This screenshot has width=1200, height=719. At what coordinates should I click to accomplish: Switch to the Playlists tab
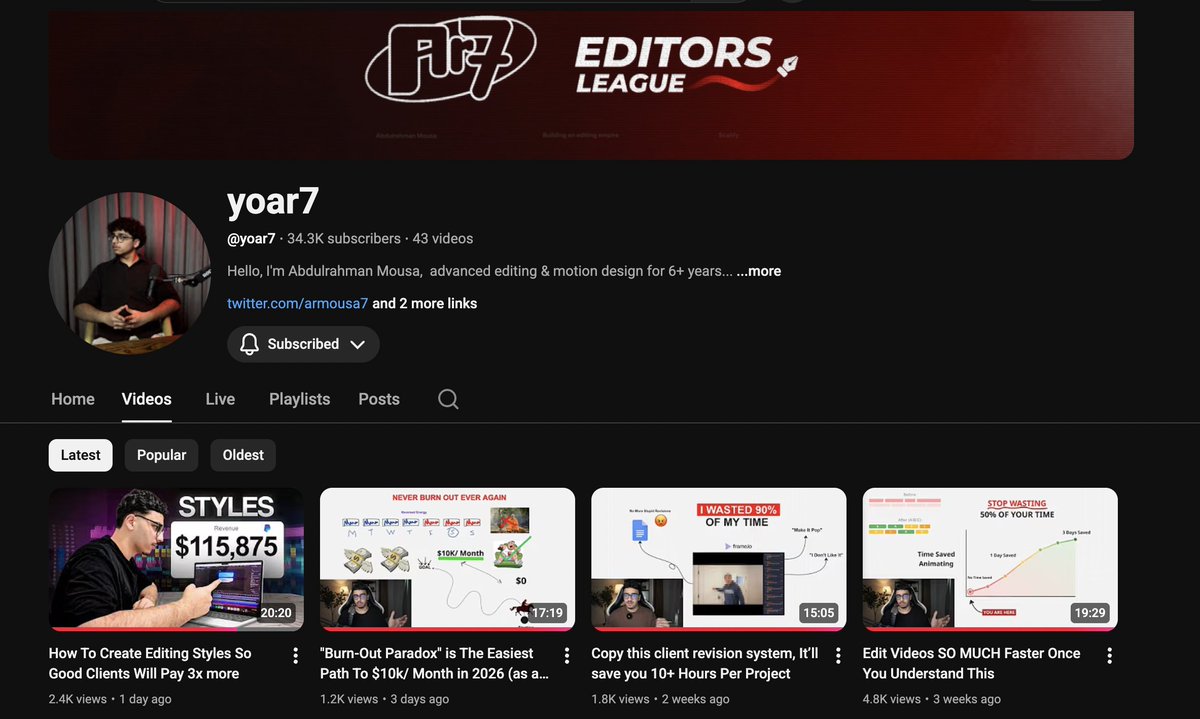pyautogui.click(x=299, y=398)
